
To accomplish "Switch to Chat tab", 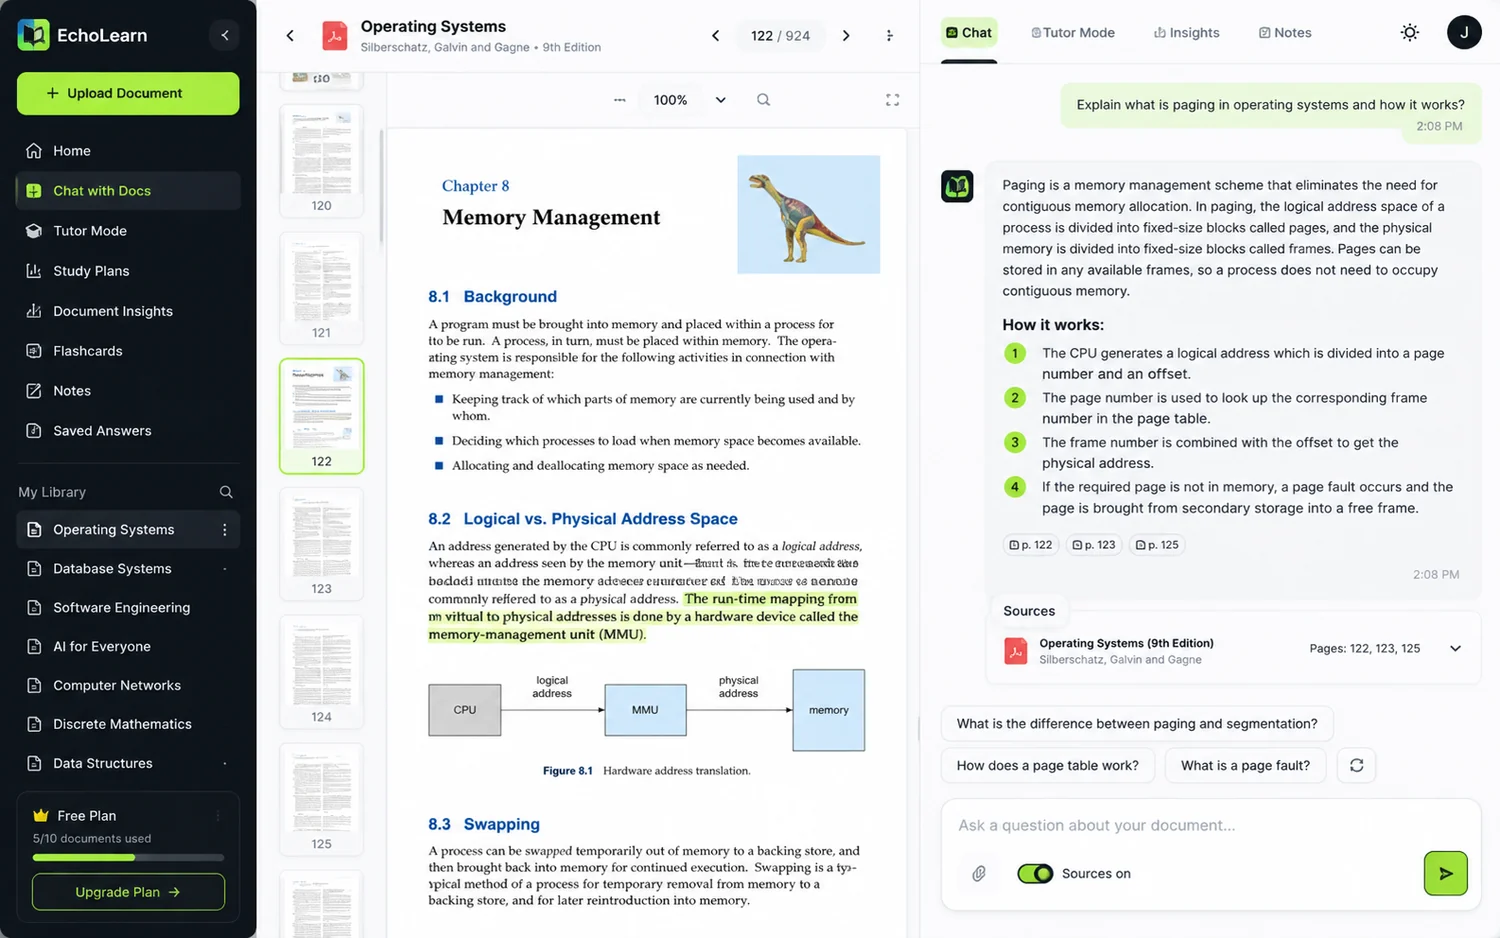I will pyautogui.click(x=969, y=33).
